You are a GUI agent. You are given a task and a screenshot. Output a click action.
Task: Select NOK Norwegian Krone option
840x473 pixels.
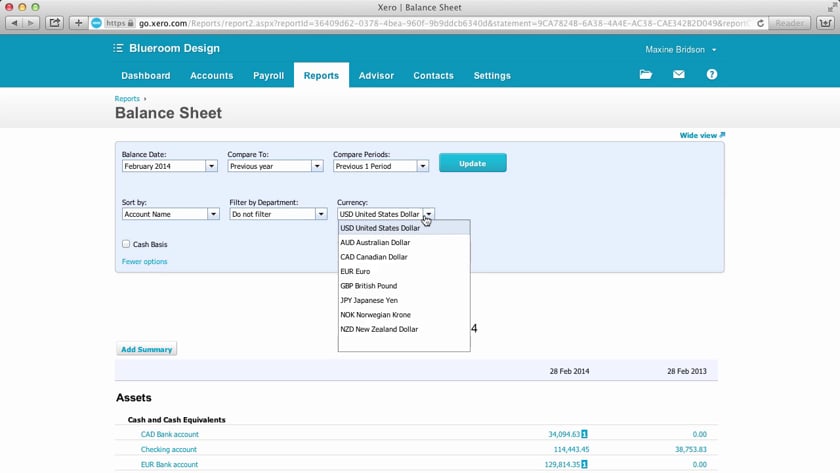coord(404,314)
